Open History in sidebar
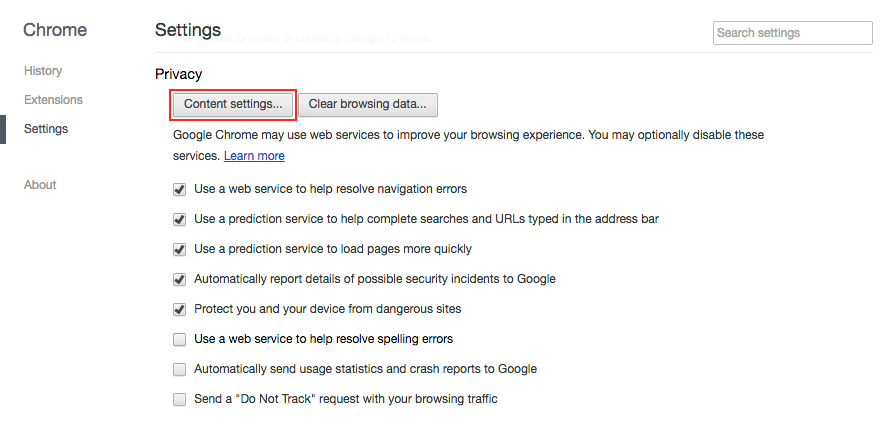Screen dimensions: 895x434 (43, 71)
